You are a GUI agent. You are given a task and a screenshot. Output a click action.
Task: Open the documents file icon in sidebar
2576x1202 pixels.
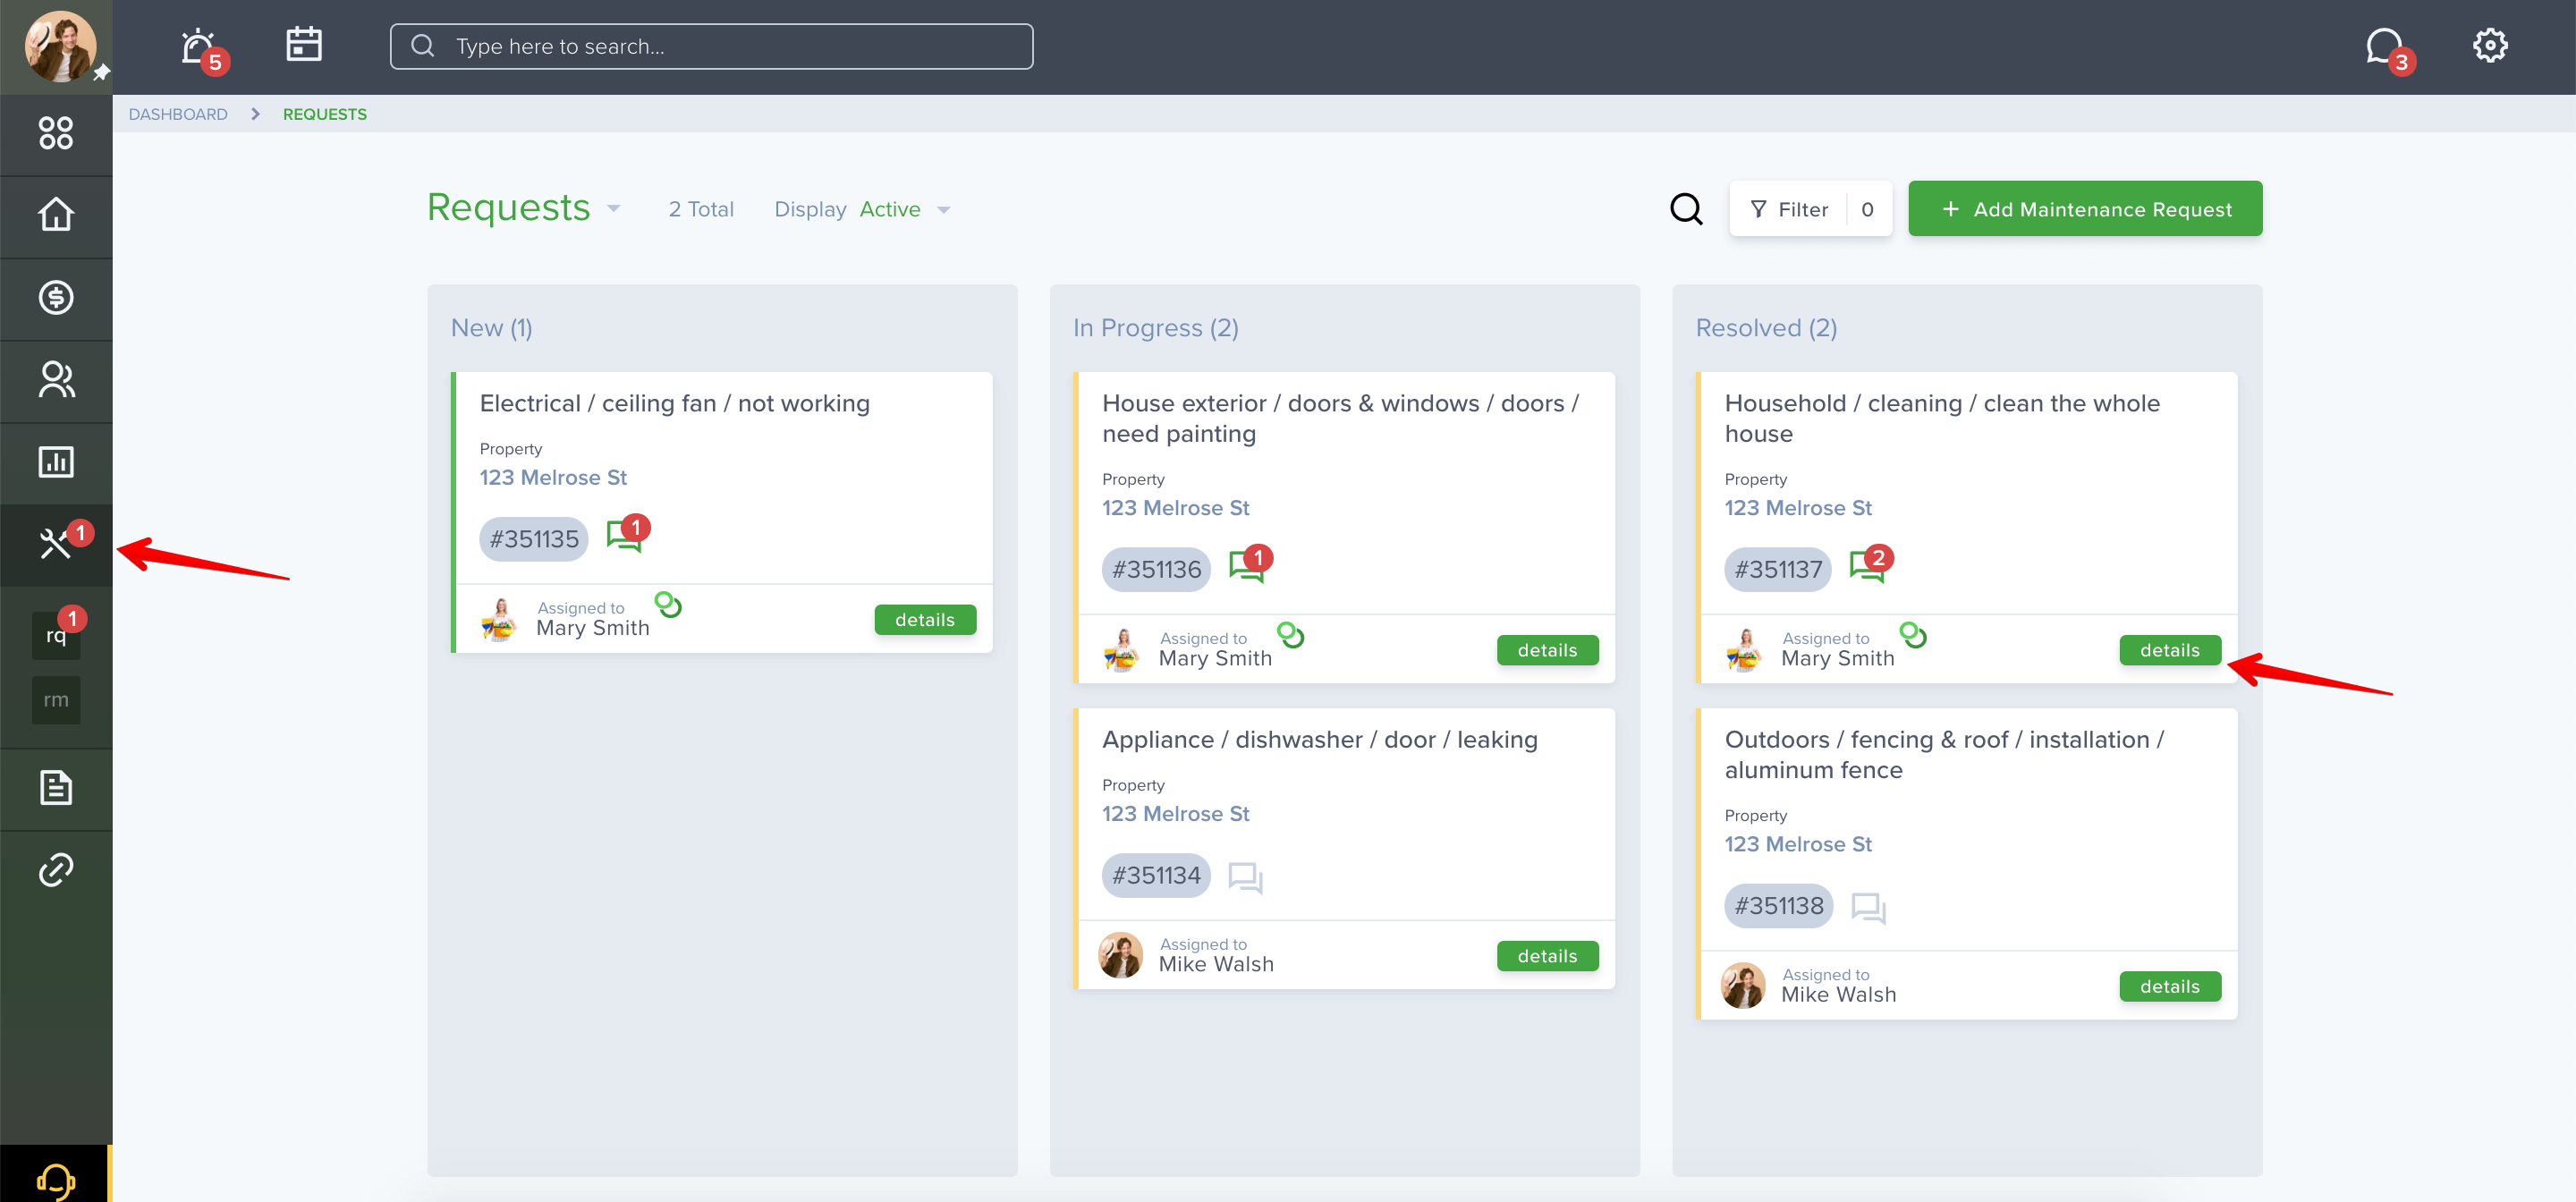point(56,788)
